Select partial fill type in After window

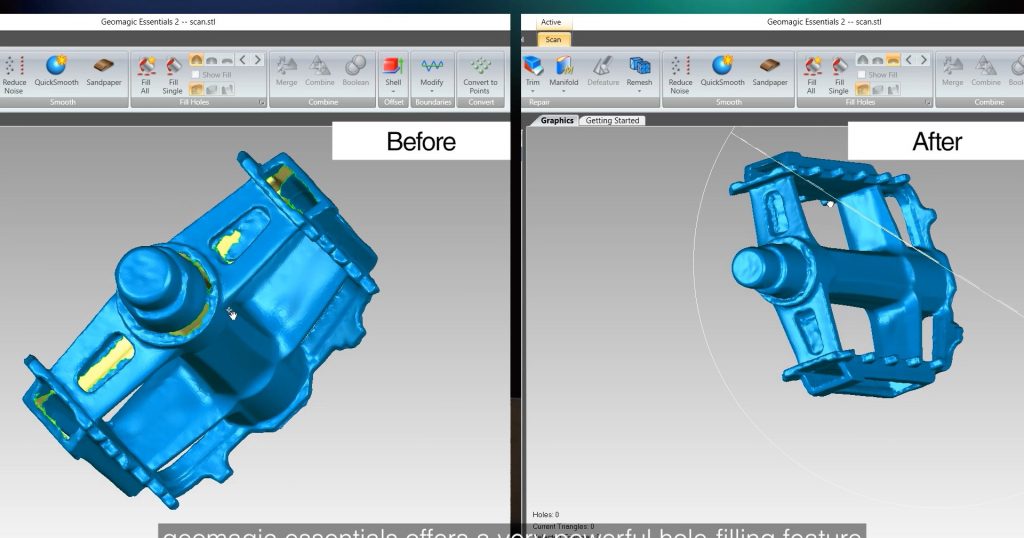(x=878, y=89)
